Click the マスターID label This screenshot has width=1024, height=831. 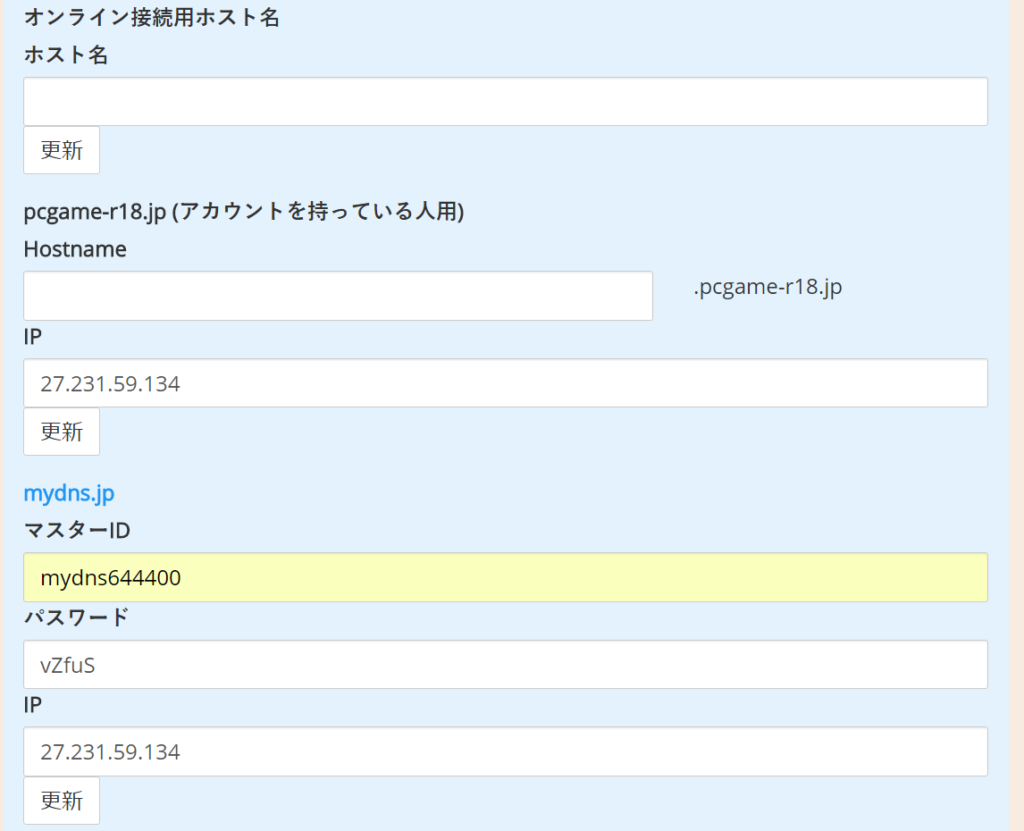coord(77,530)
